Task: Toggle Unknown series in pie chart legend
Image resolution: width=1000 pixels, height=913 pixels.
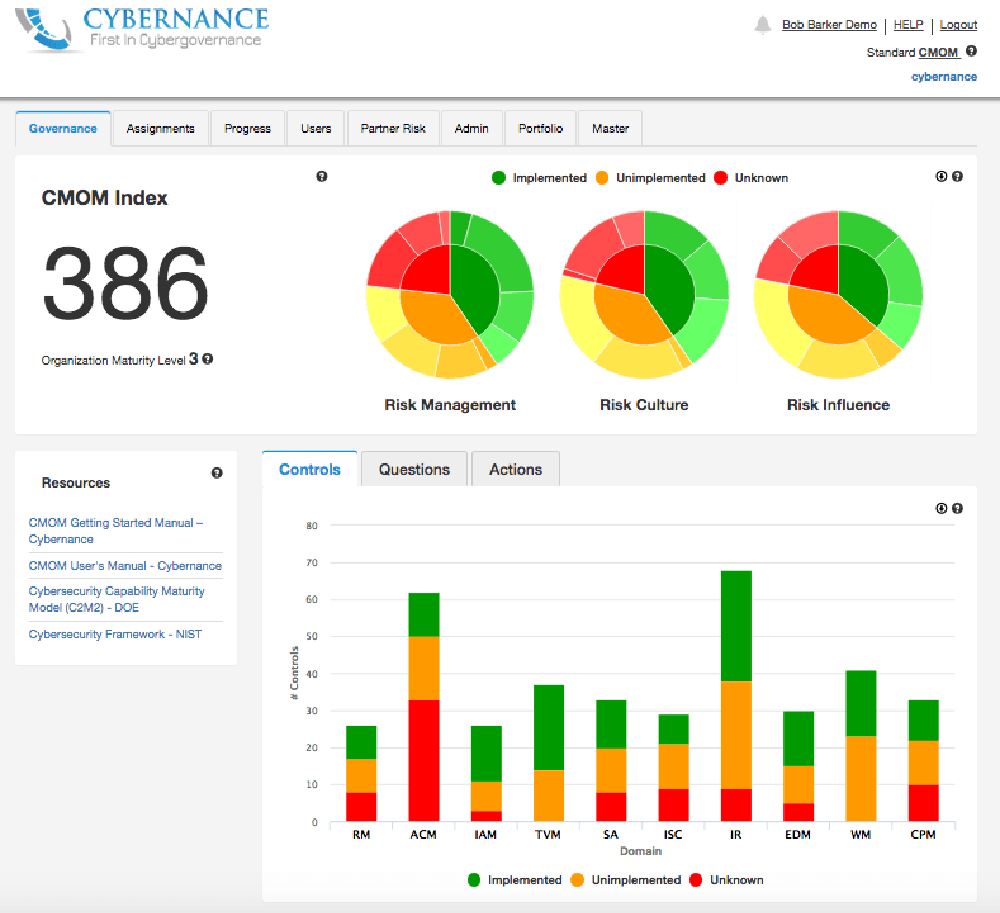Action: coord(751,178)
